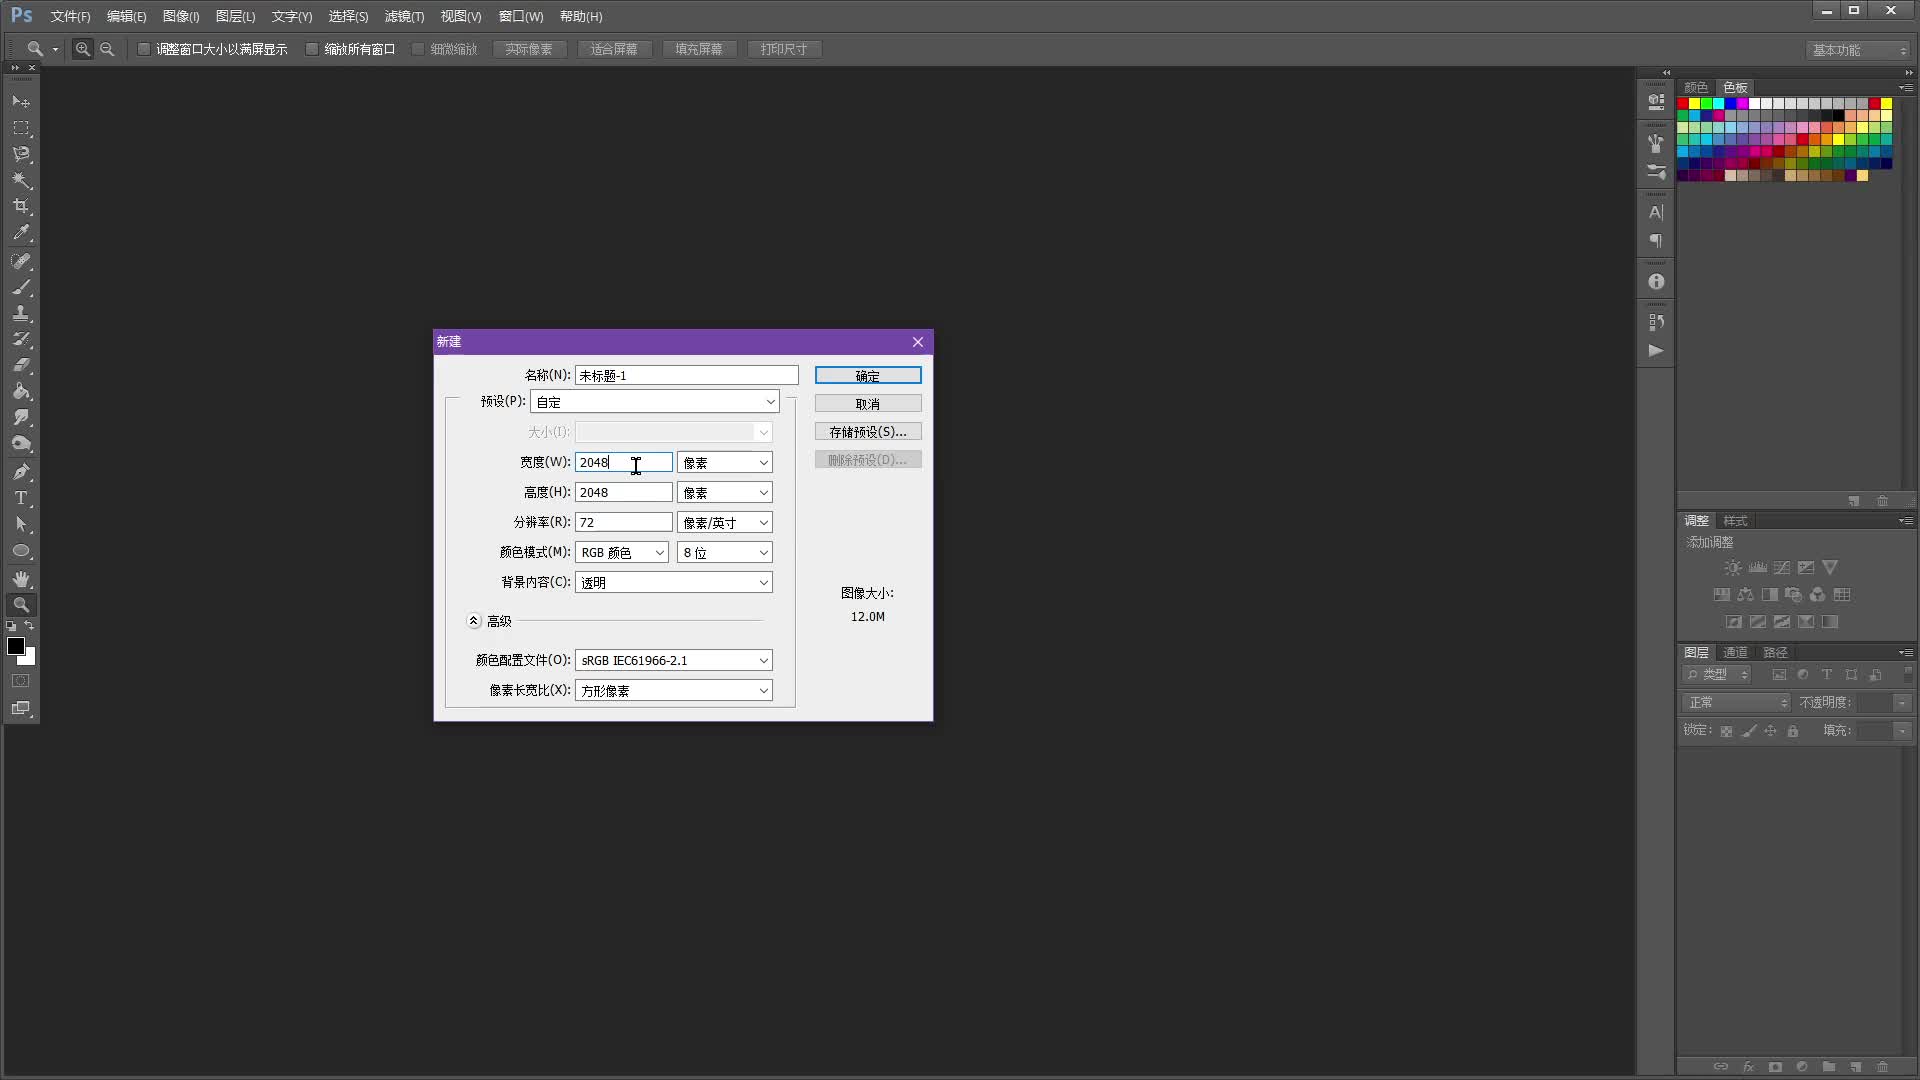
Task: Select the Clone Stamp tool
Action: [21, 313]
